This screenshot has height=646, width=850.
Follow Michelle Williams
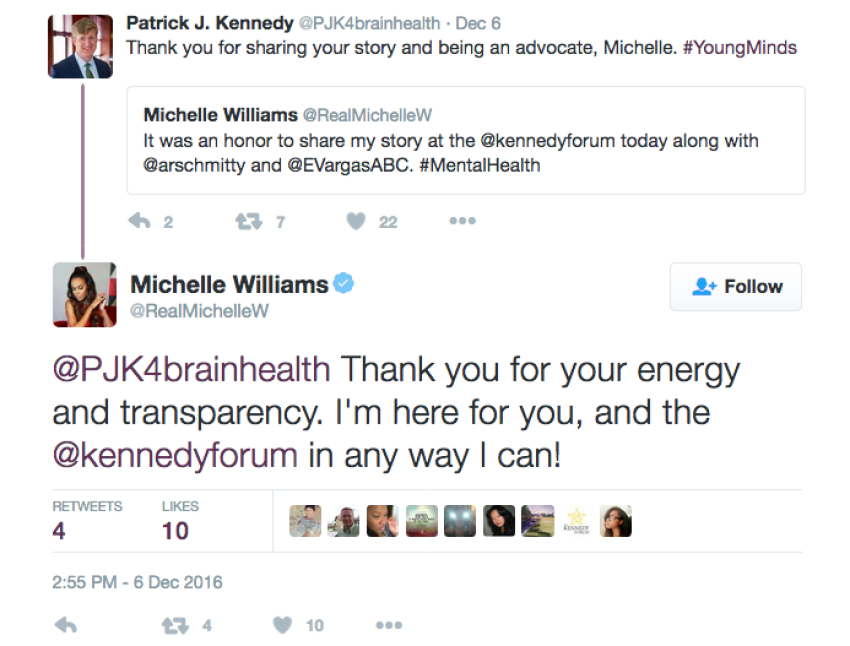click(736, 287)
